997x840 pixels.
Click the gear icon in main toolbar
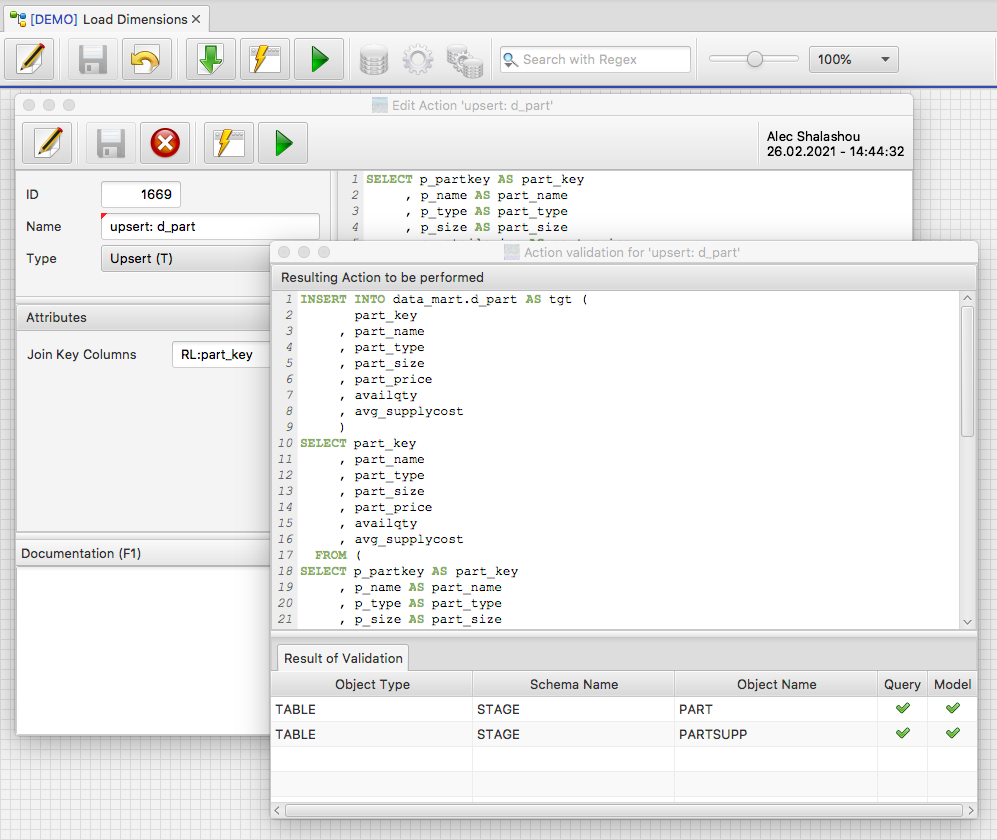tap(417, 60)
